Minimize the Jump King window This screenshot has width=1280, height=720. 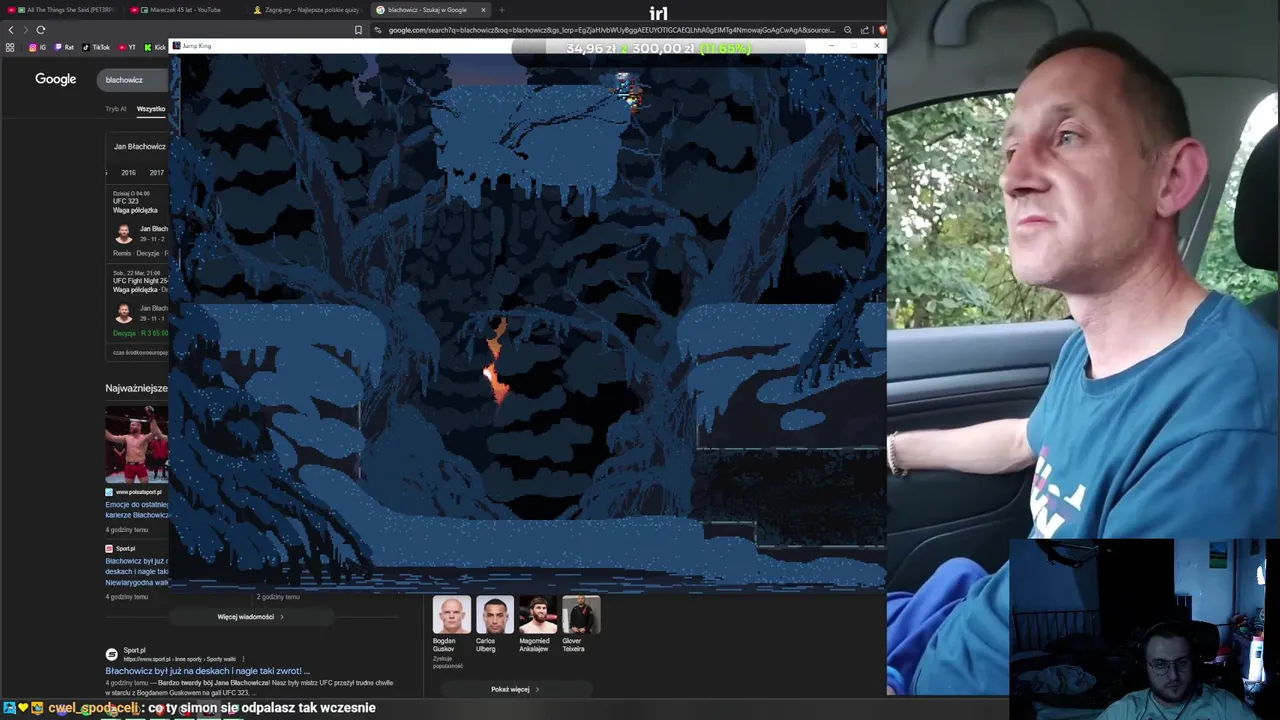833,46
